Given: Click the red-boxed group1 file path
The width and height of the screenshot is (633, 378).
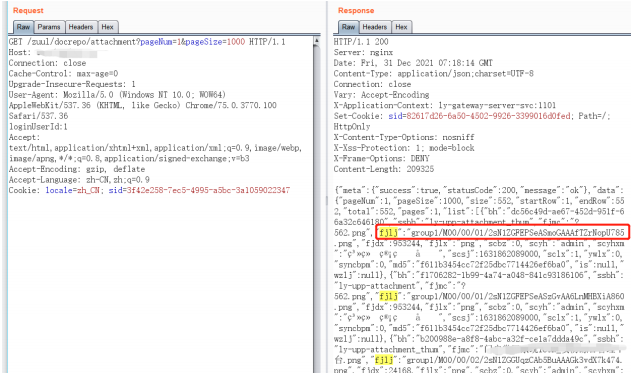Looking at the screenshot, I should coord(517,233).
